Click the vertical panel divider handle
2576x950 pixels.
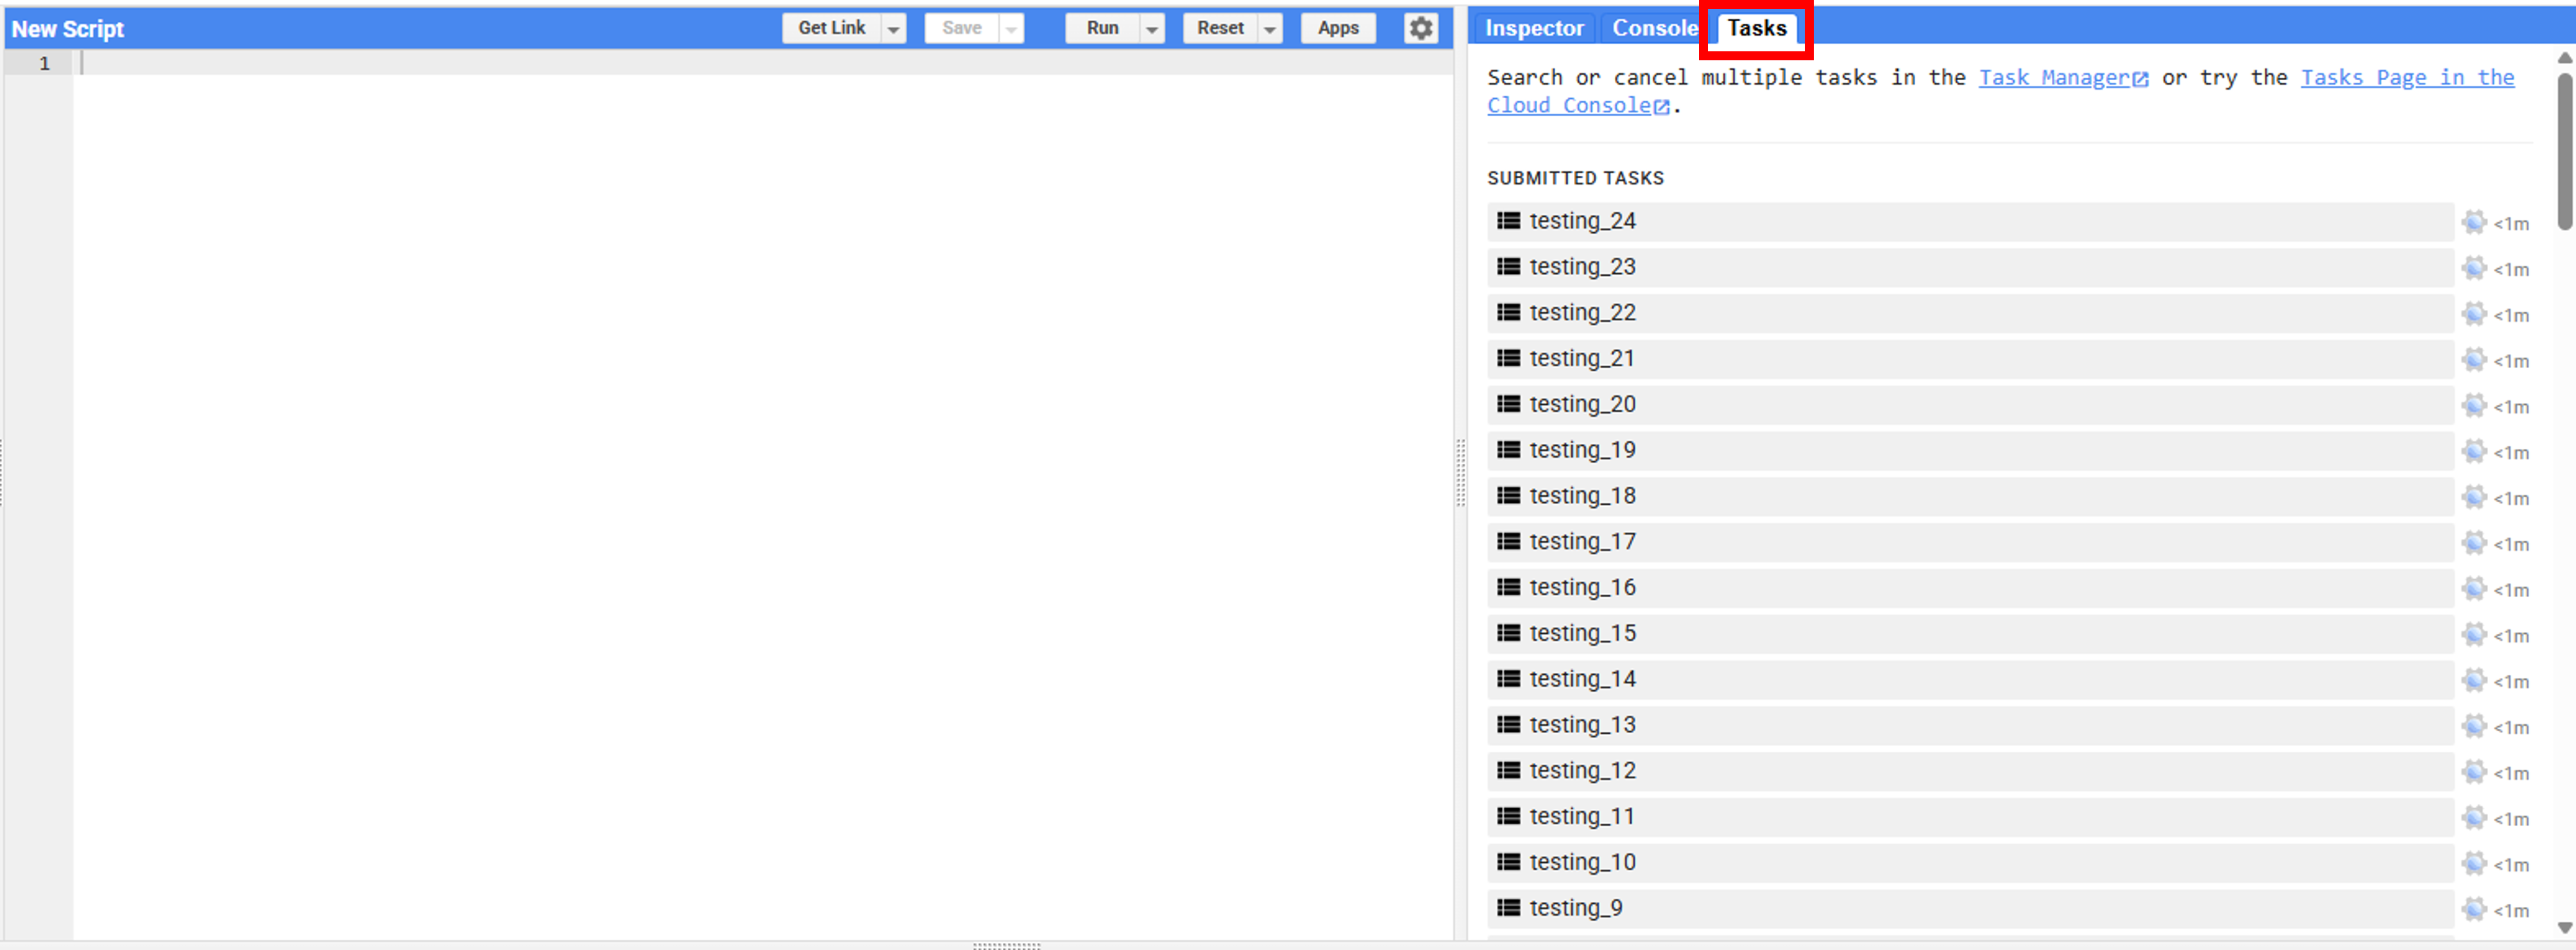tap(1461, 473)
